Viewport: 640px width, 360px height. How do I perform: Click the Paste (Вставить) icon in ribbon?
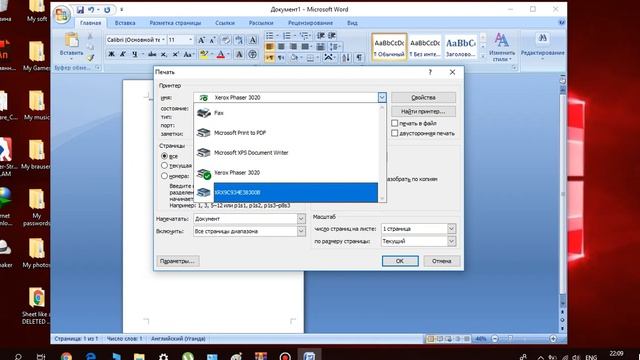click(x=71, y=41)
